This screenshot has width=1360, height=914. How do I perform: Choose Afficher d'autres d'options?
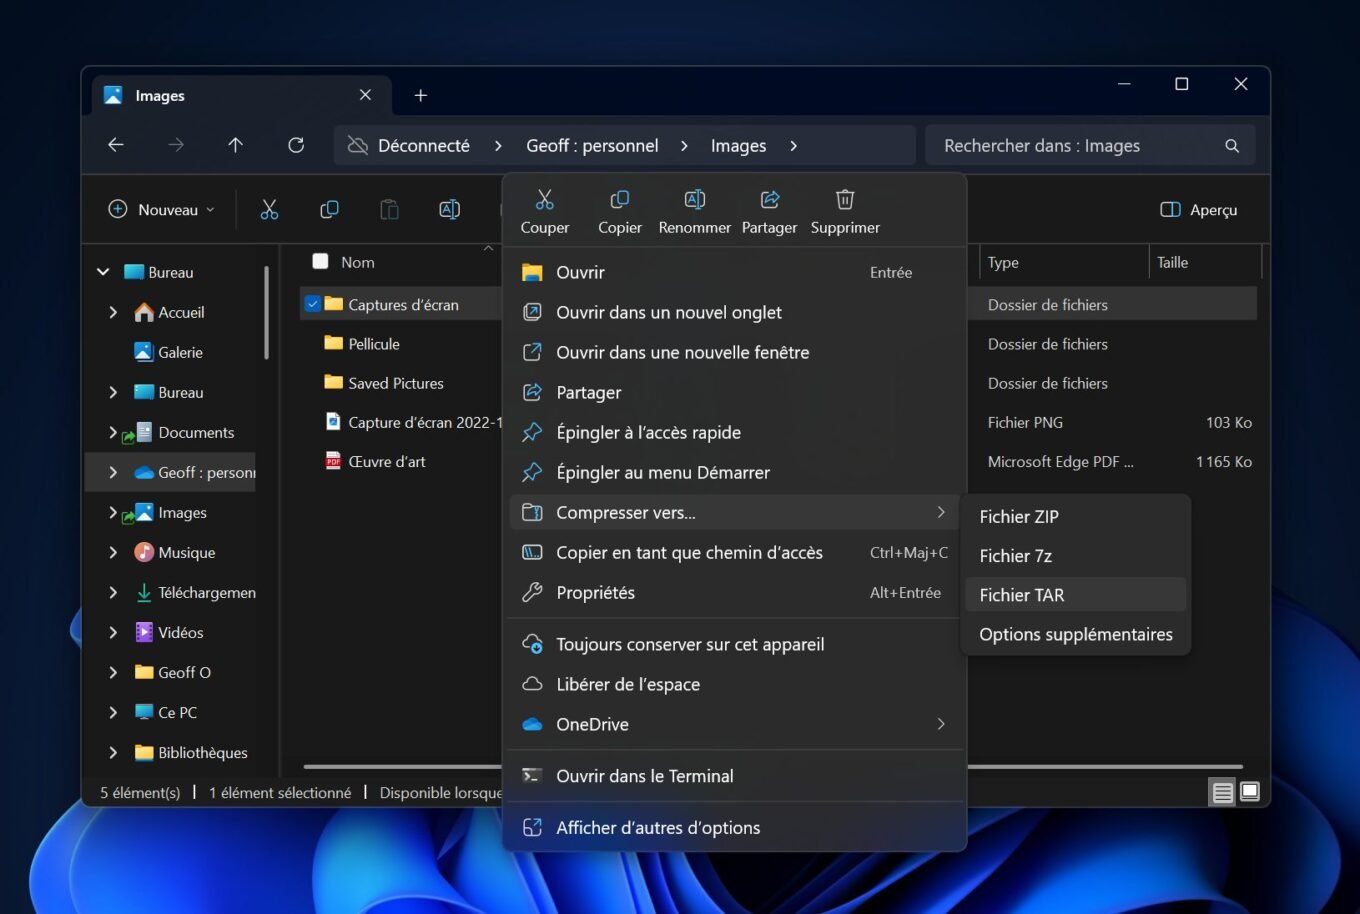click(734, 828)
